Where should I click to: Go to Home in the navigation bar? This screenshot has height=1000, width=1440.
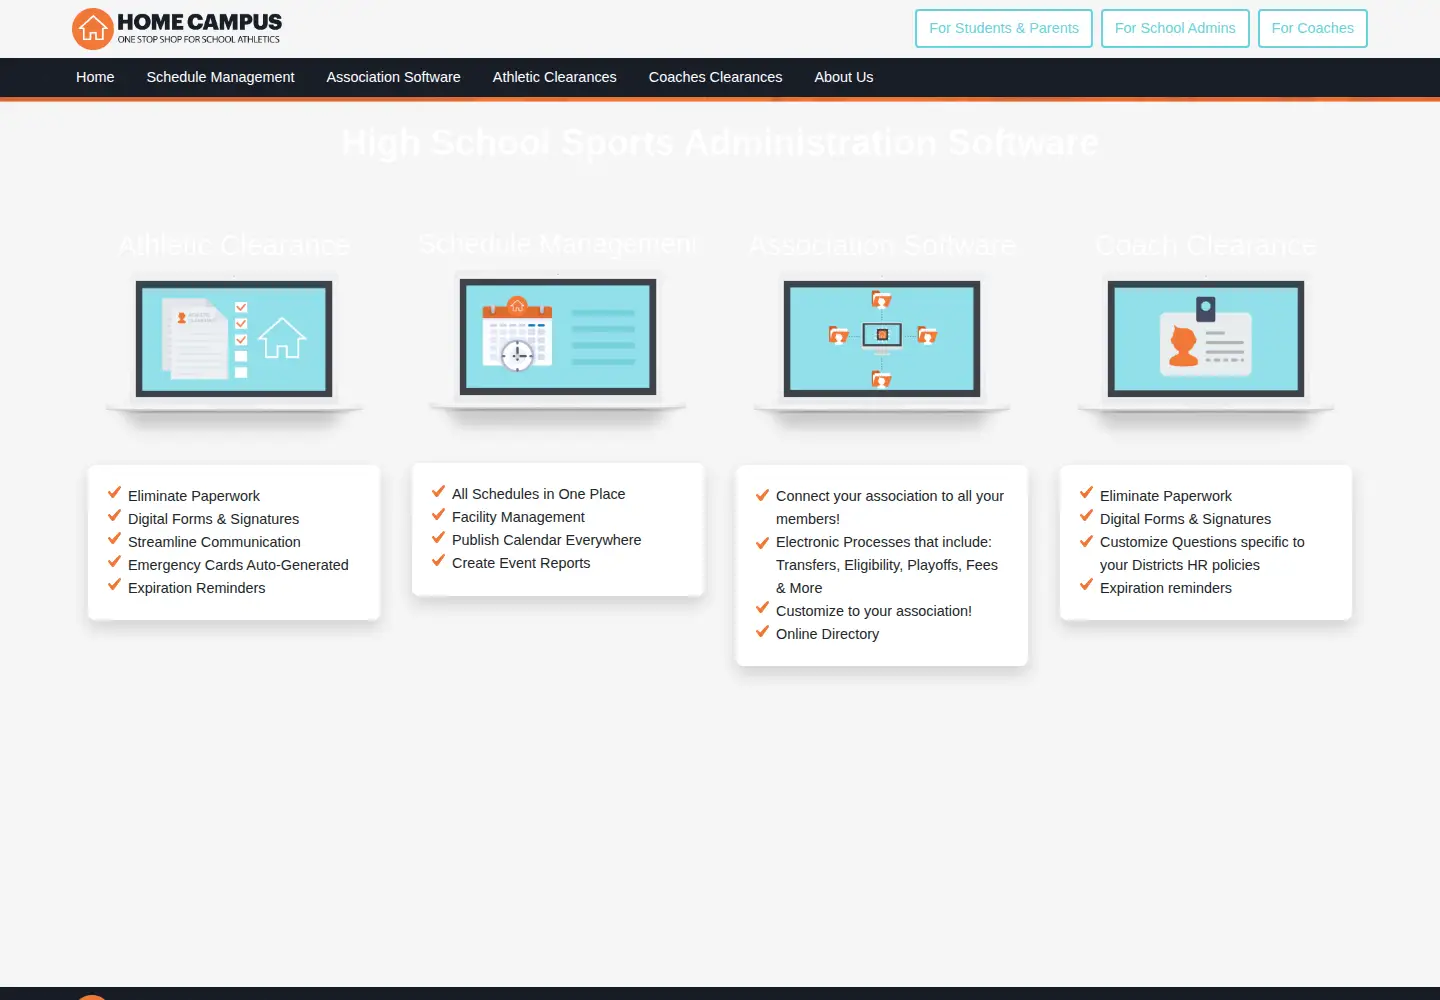[95, 77]
